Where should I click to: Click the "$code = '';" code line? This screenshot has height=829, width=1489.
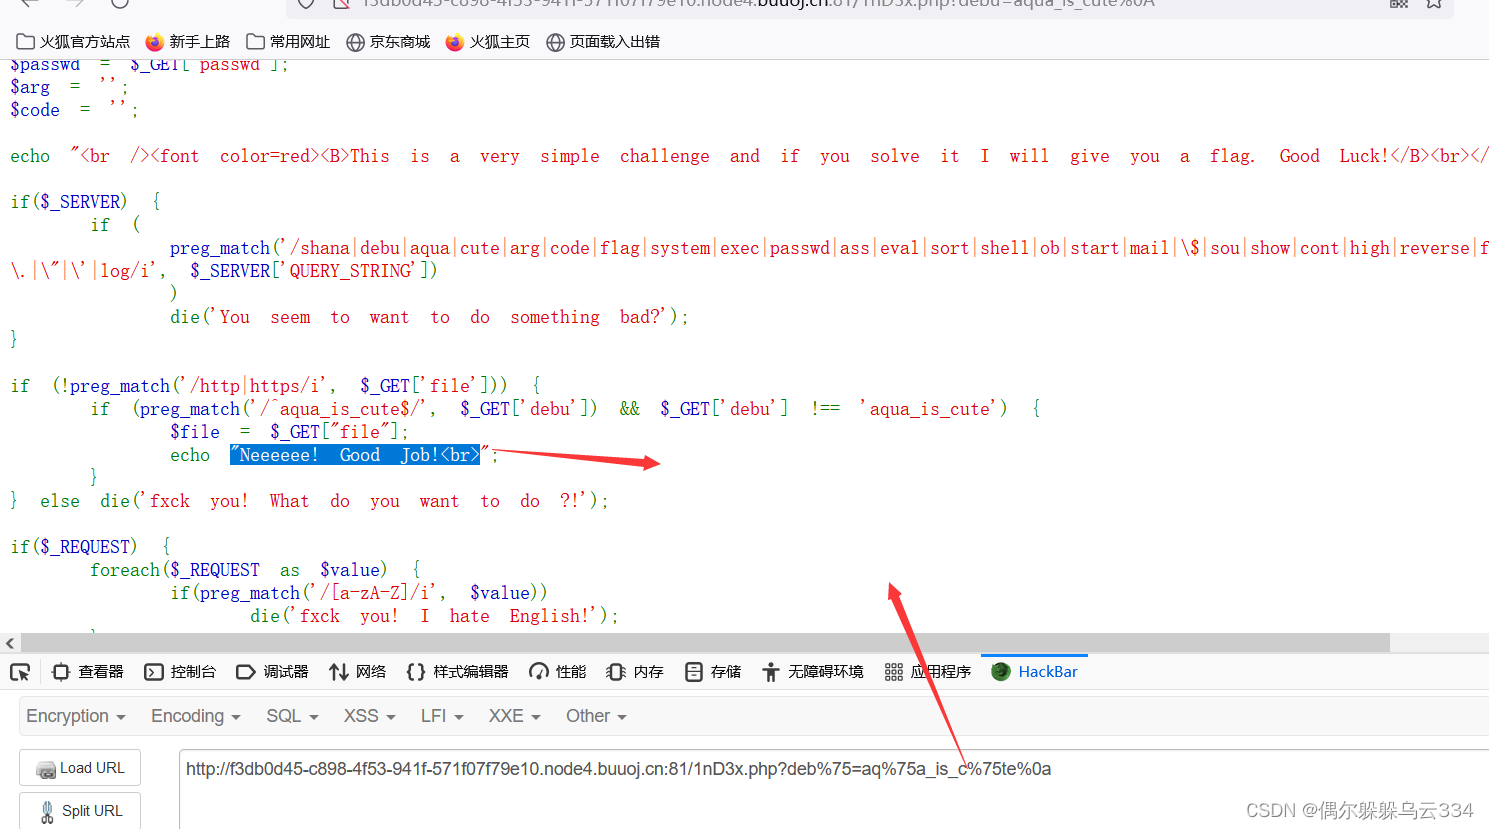tap(74, 110)
